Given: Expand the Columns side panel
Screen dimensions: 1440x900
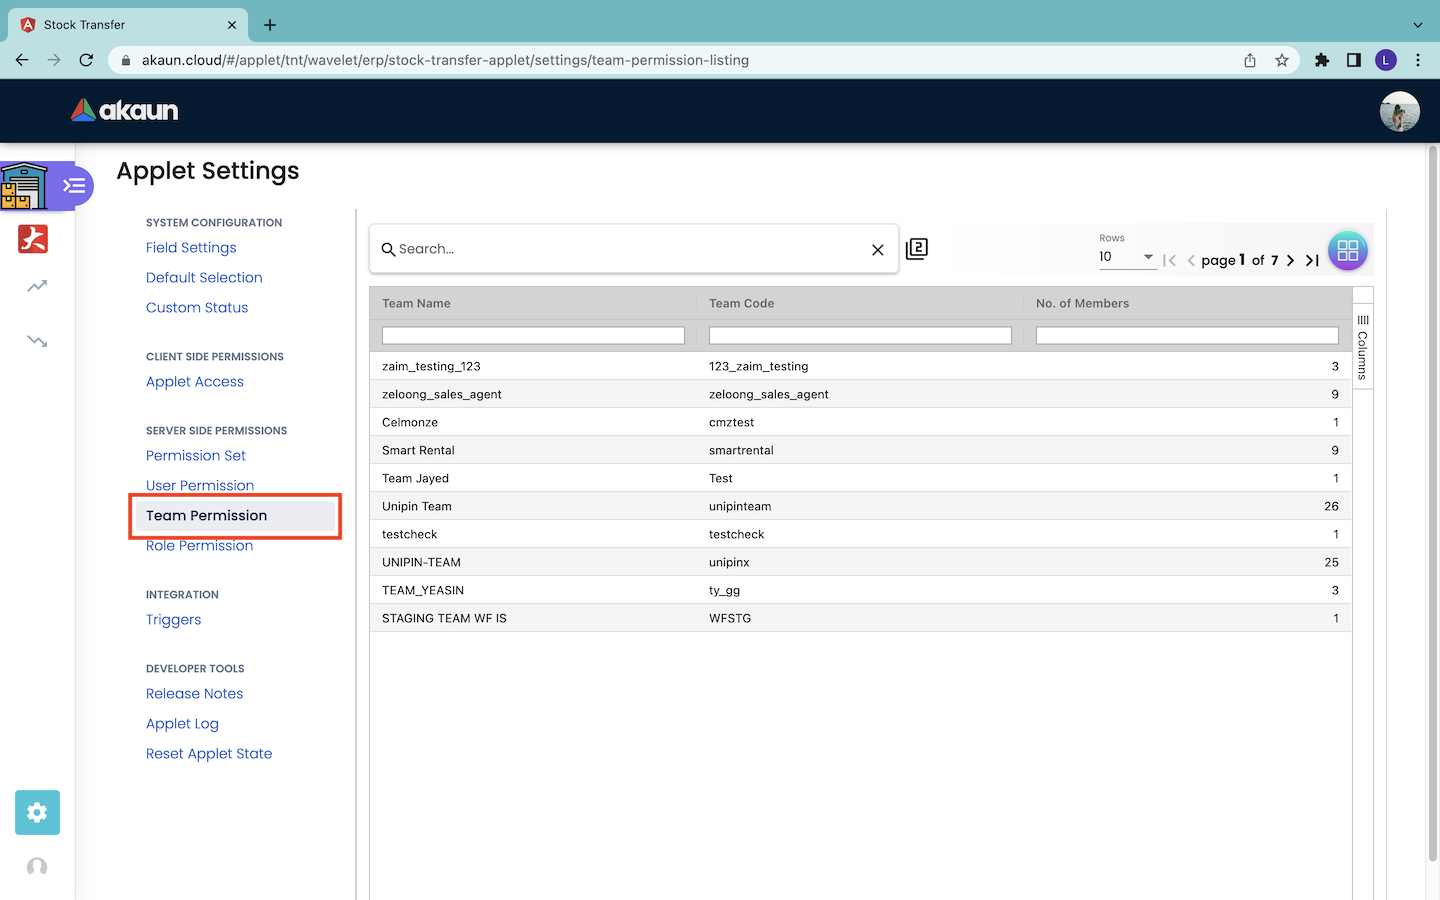Looking at the screenshot, I should pos(1362,347).
